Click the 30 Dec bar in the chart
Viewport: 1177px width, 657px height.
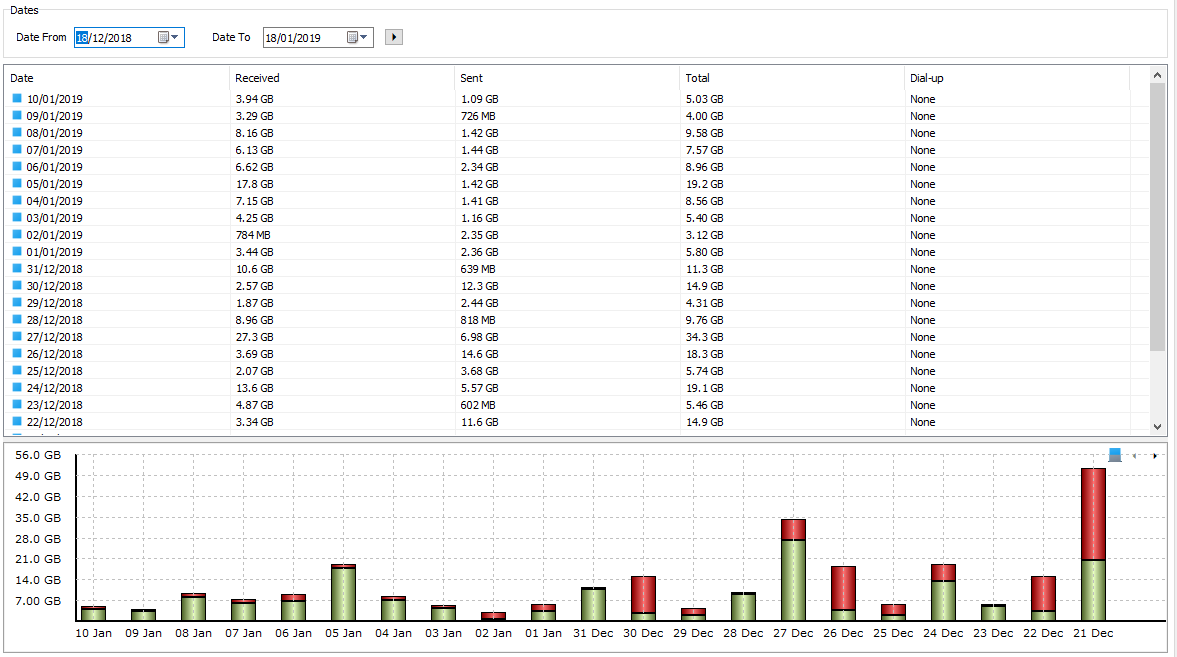(643, 598)
